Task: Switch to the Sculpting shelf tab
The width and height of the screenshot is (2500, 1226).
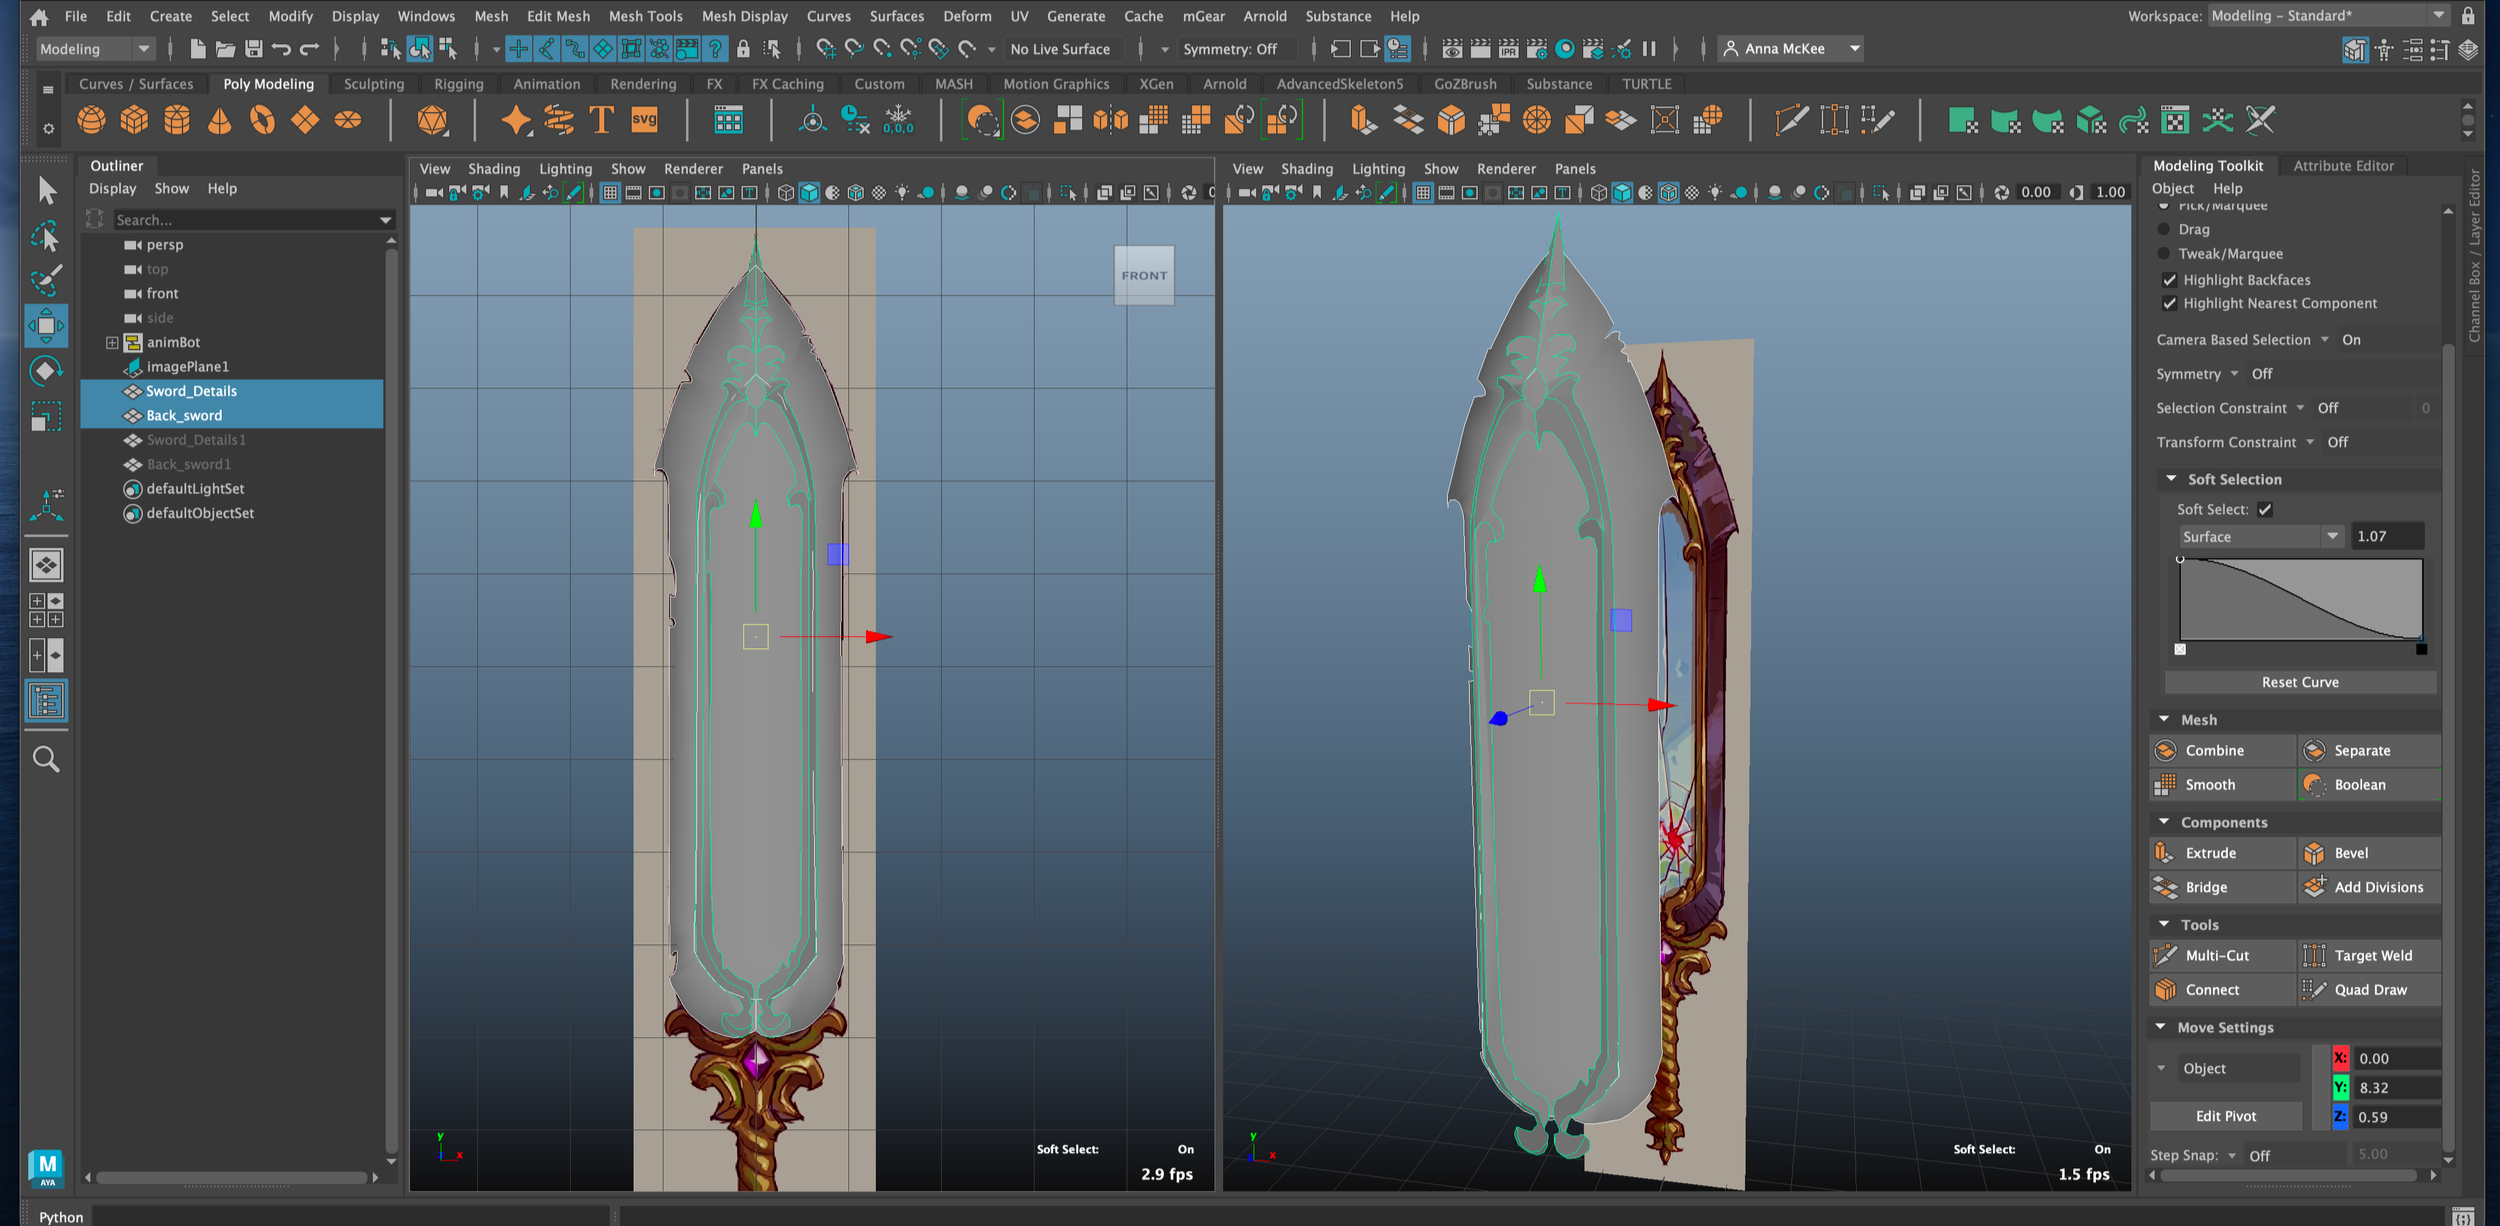Action: click(x=373, y=84)
